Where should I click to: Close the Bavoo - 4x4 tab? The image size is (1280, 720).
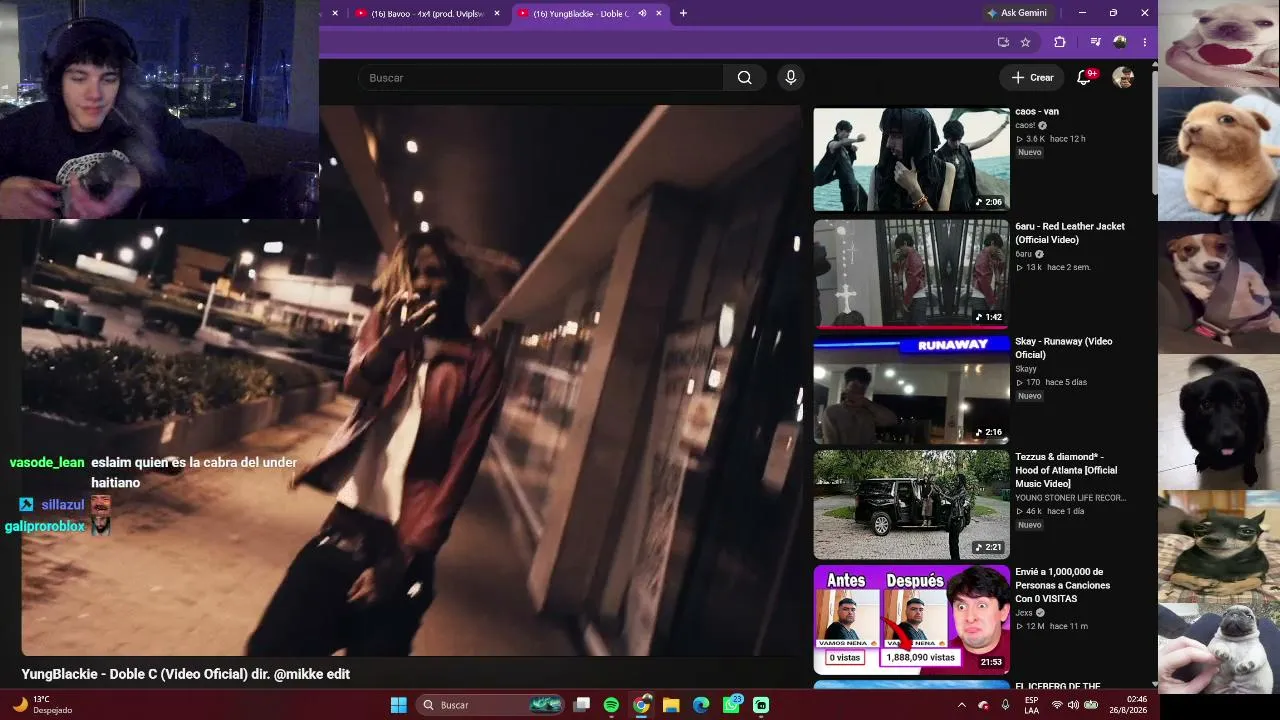pyautogui.click(x=497, y=13)
